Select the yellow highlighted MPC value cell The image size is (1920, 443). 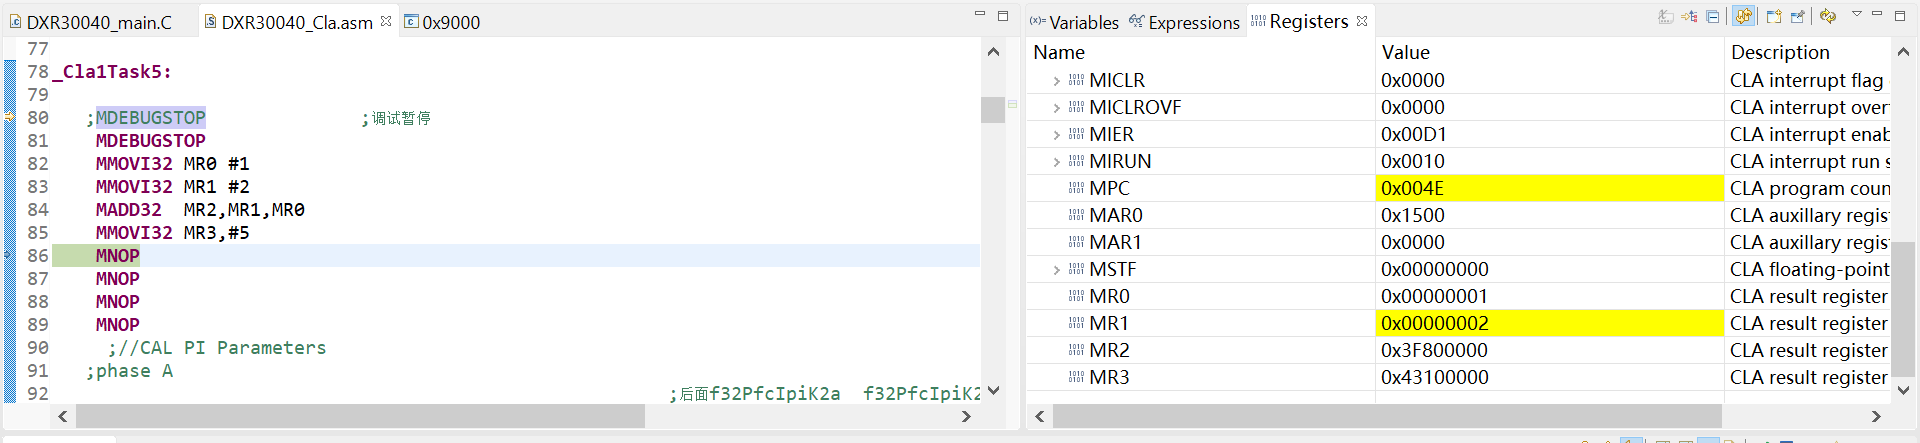(x=1548, y=188)
